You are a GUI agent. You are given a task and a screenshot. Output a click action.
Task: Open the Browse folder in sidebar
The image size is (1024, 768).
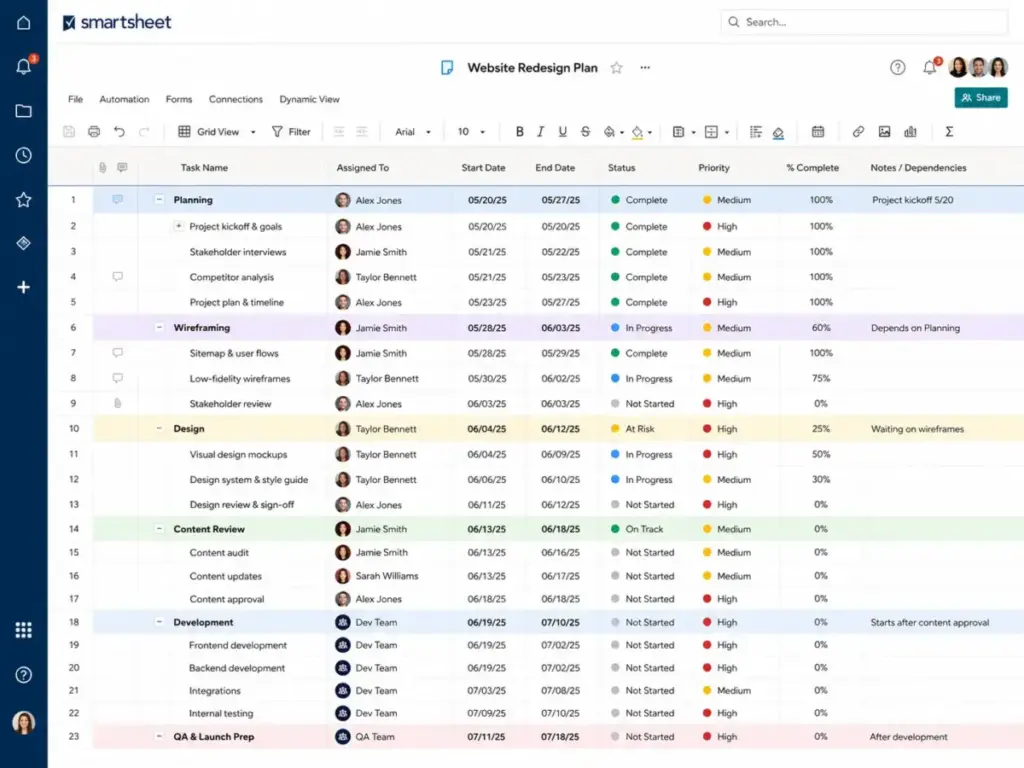pos(24,111)
